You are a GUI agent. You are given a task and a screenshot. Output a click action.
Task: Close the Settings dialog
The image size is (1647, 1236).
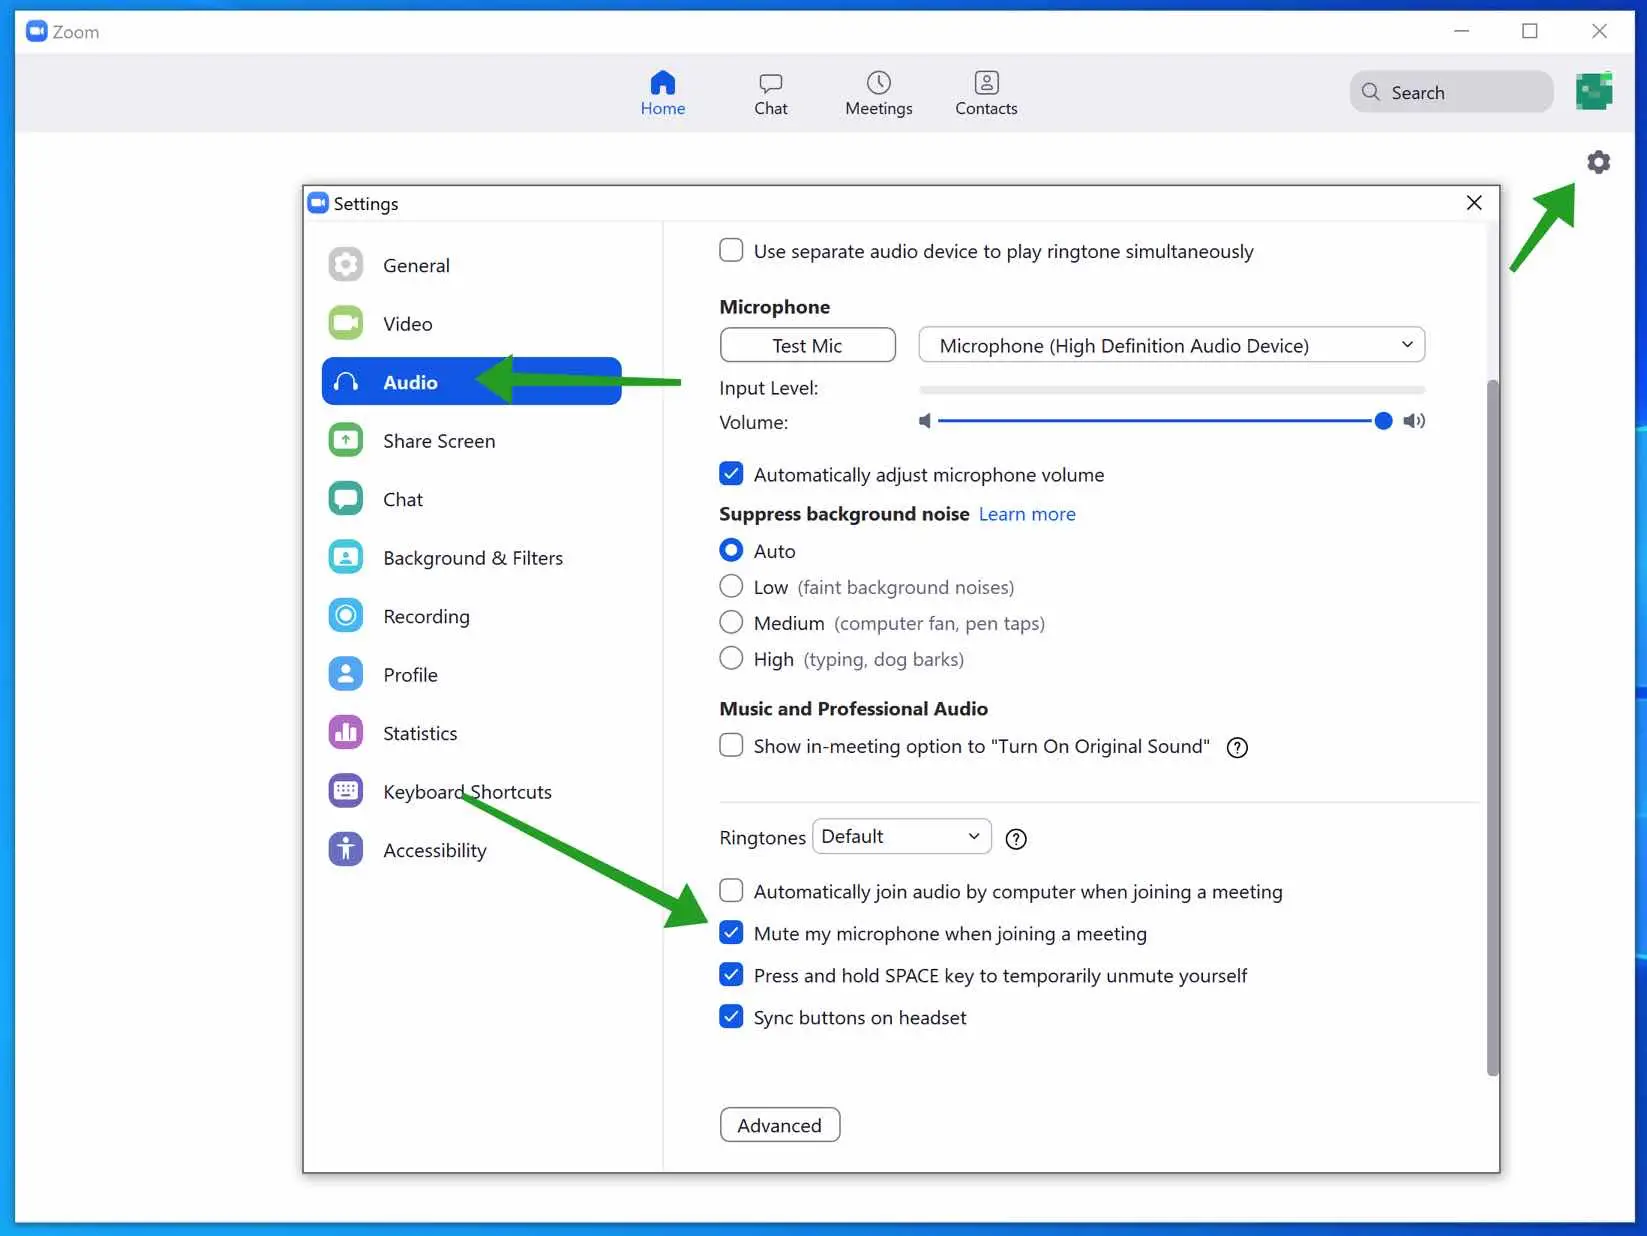tap(1473, 203)
